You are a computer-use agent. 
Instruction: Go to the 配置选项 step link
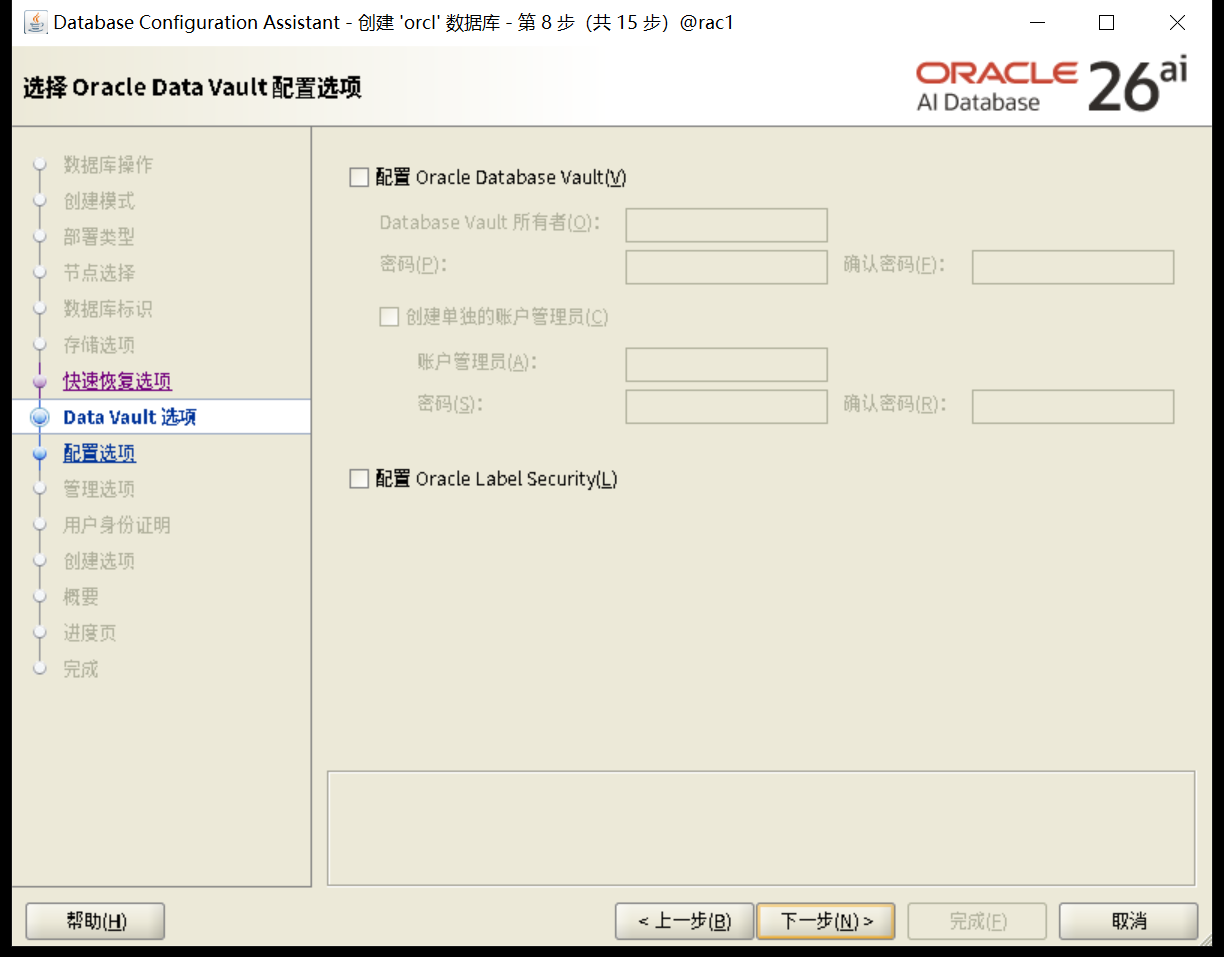(x=99, y=453)
